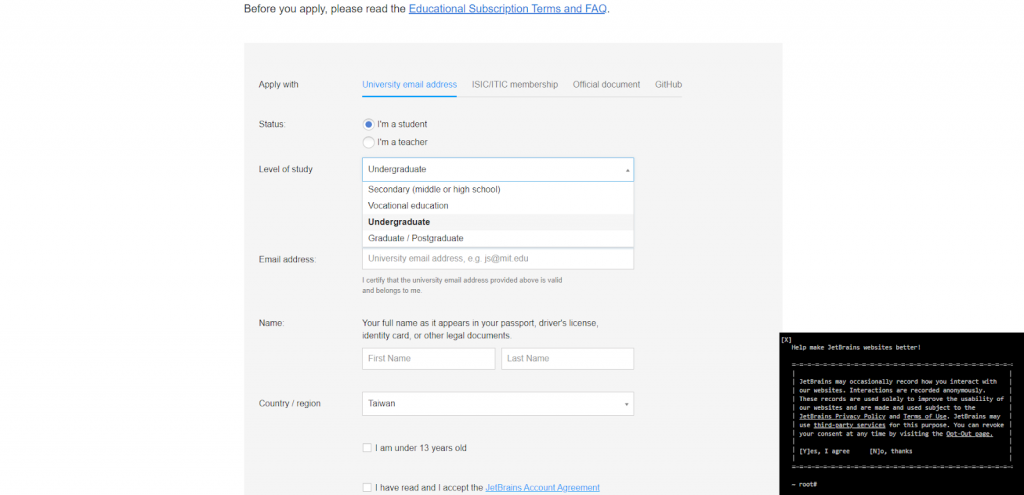Screen dimensions: 1024x495
Task: Open the JetBrains Account Agreement link
Action: click(x=542, y=488)
